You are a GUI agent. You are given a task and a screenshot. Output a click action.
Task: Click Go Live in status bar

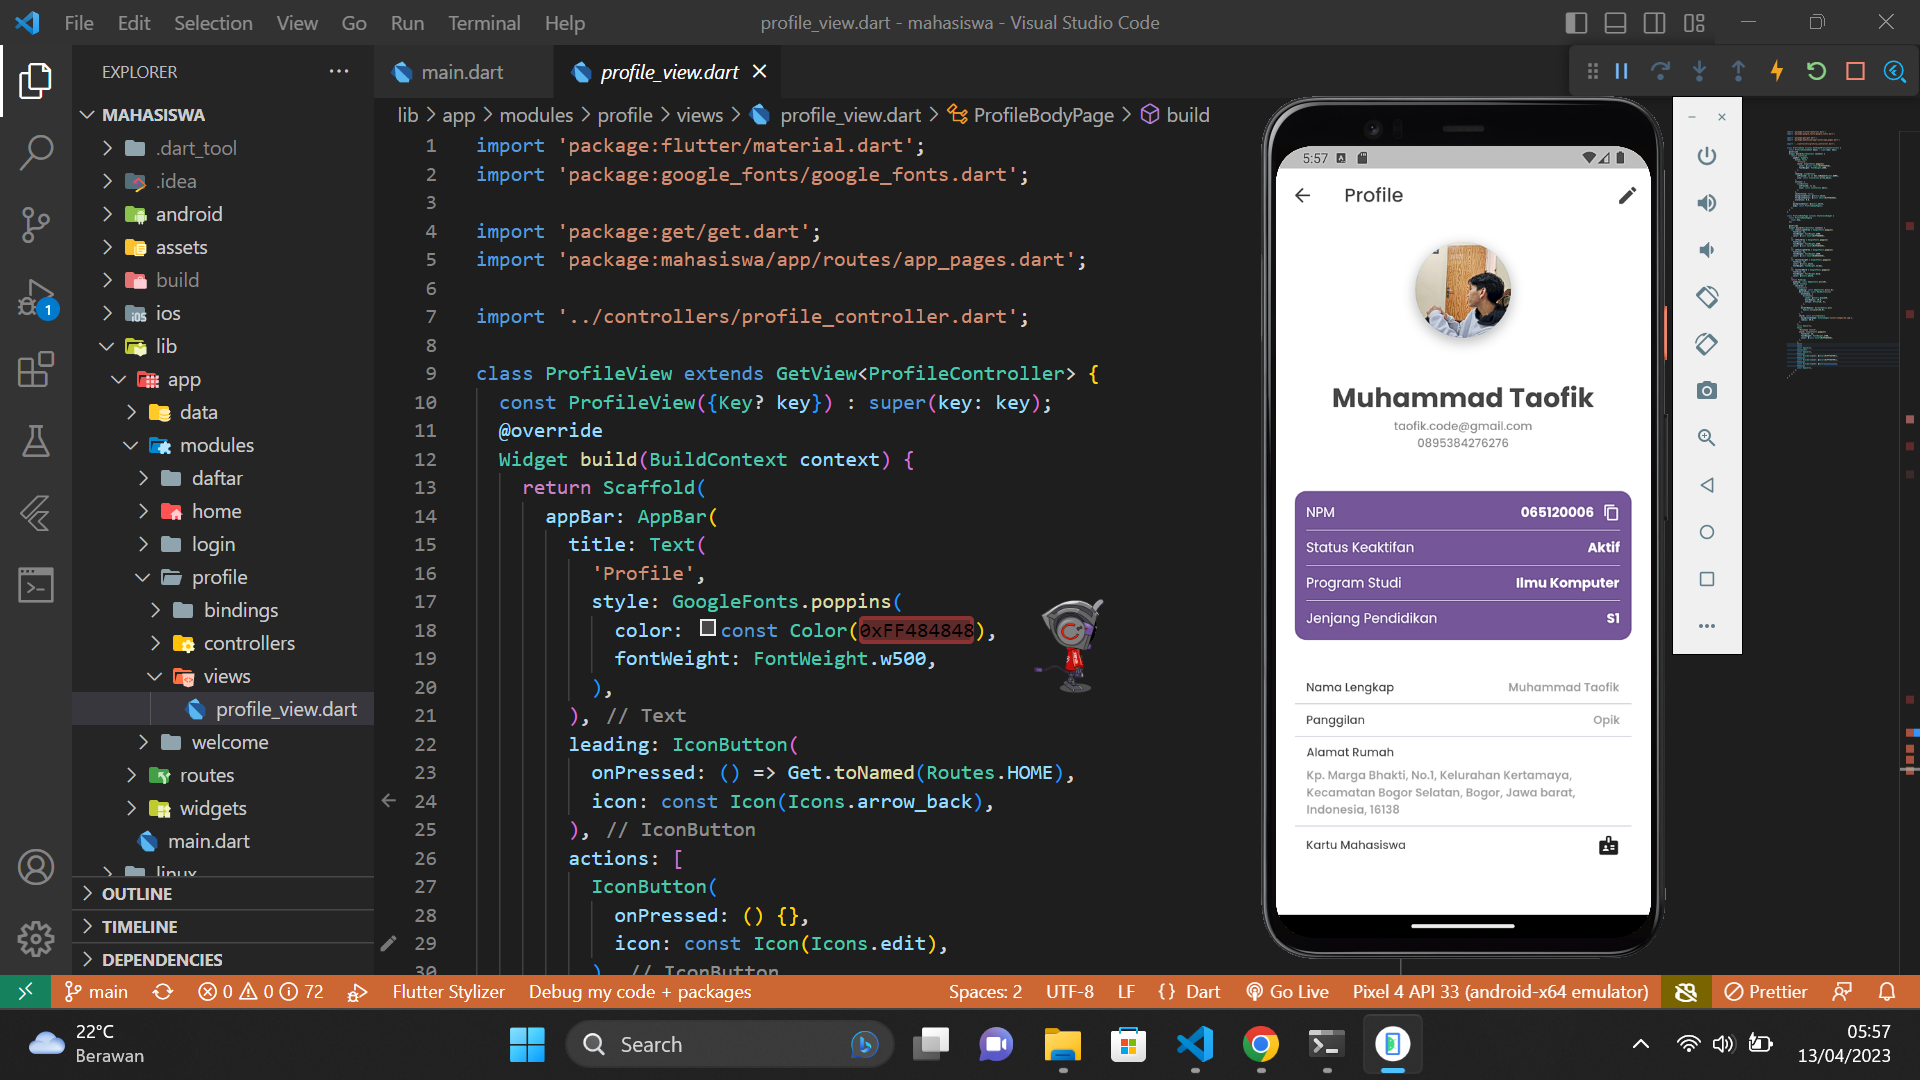coord(1288,992)
